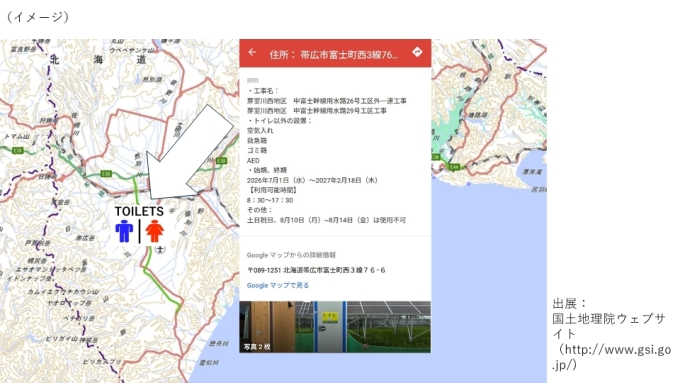This screenshot has height=383, width=680.
Task: Open the toilet door photo thumbnail
Action: click(x=321, y=327)
